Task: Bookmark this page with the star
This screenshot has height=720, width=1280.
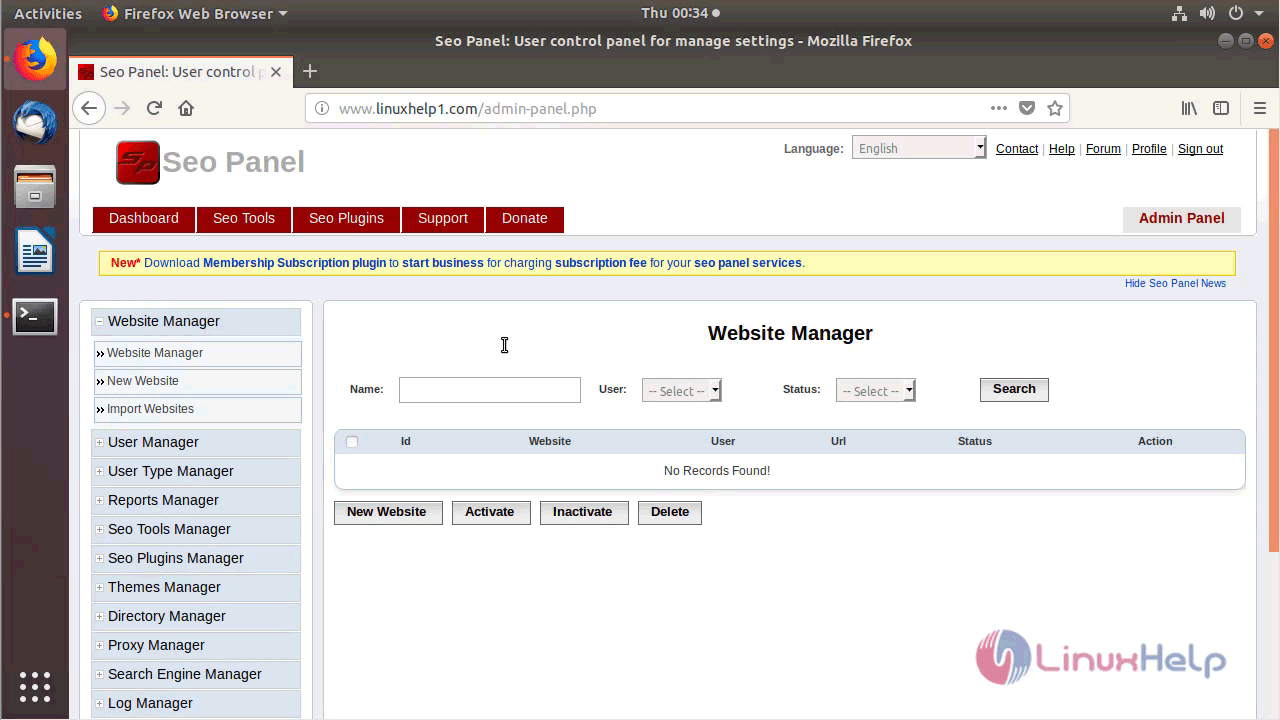Action: coord(1054,108)
